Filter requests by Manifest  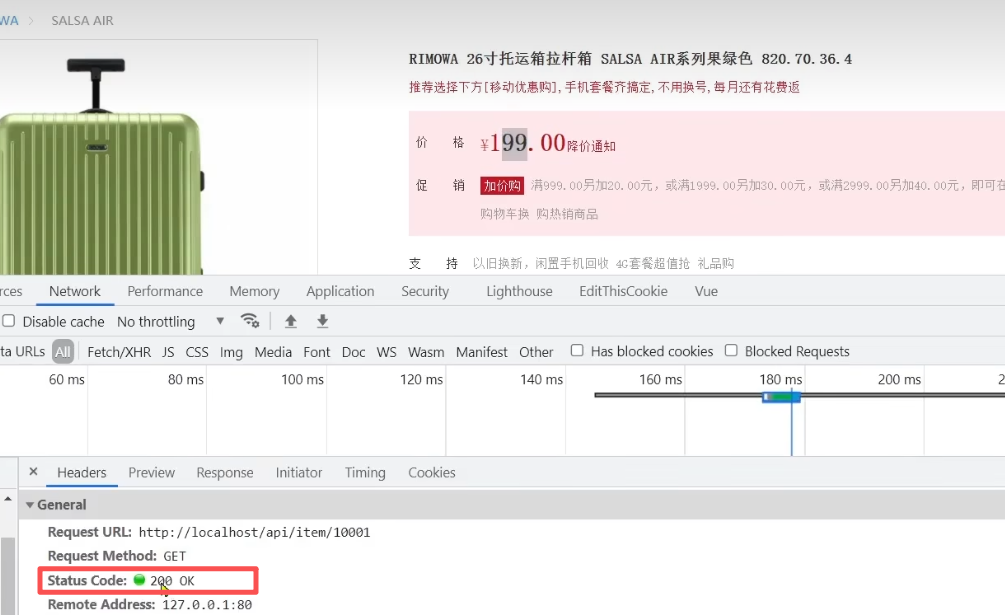(481, 352)
